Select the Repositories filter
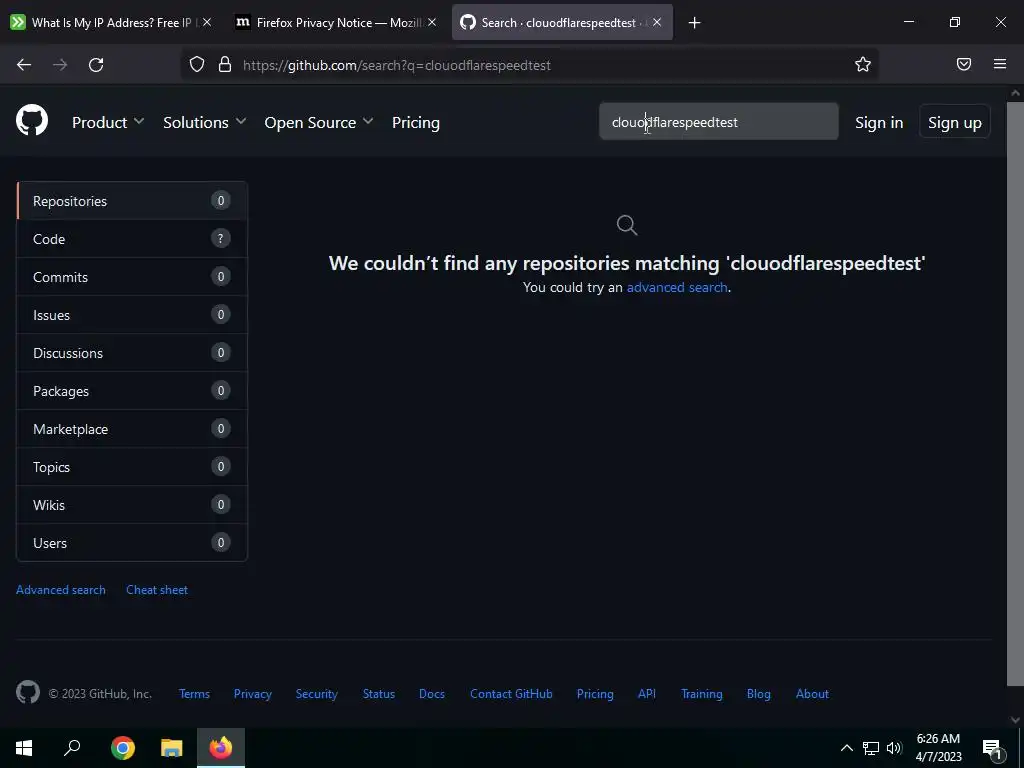This screenshot has width=1024, height=768. click(132, 201)
